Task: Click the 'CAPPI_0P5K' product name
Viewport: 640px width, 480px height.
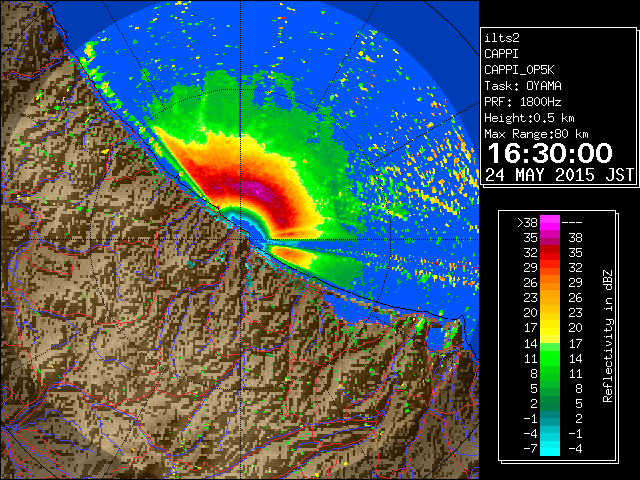Action: coord(519,70)
